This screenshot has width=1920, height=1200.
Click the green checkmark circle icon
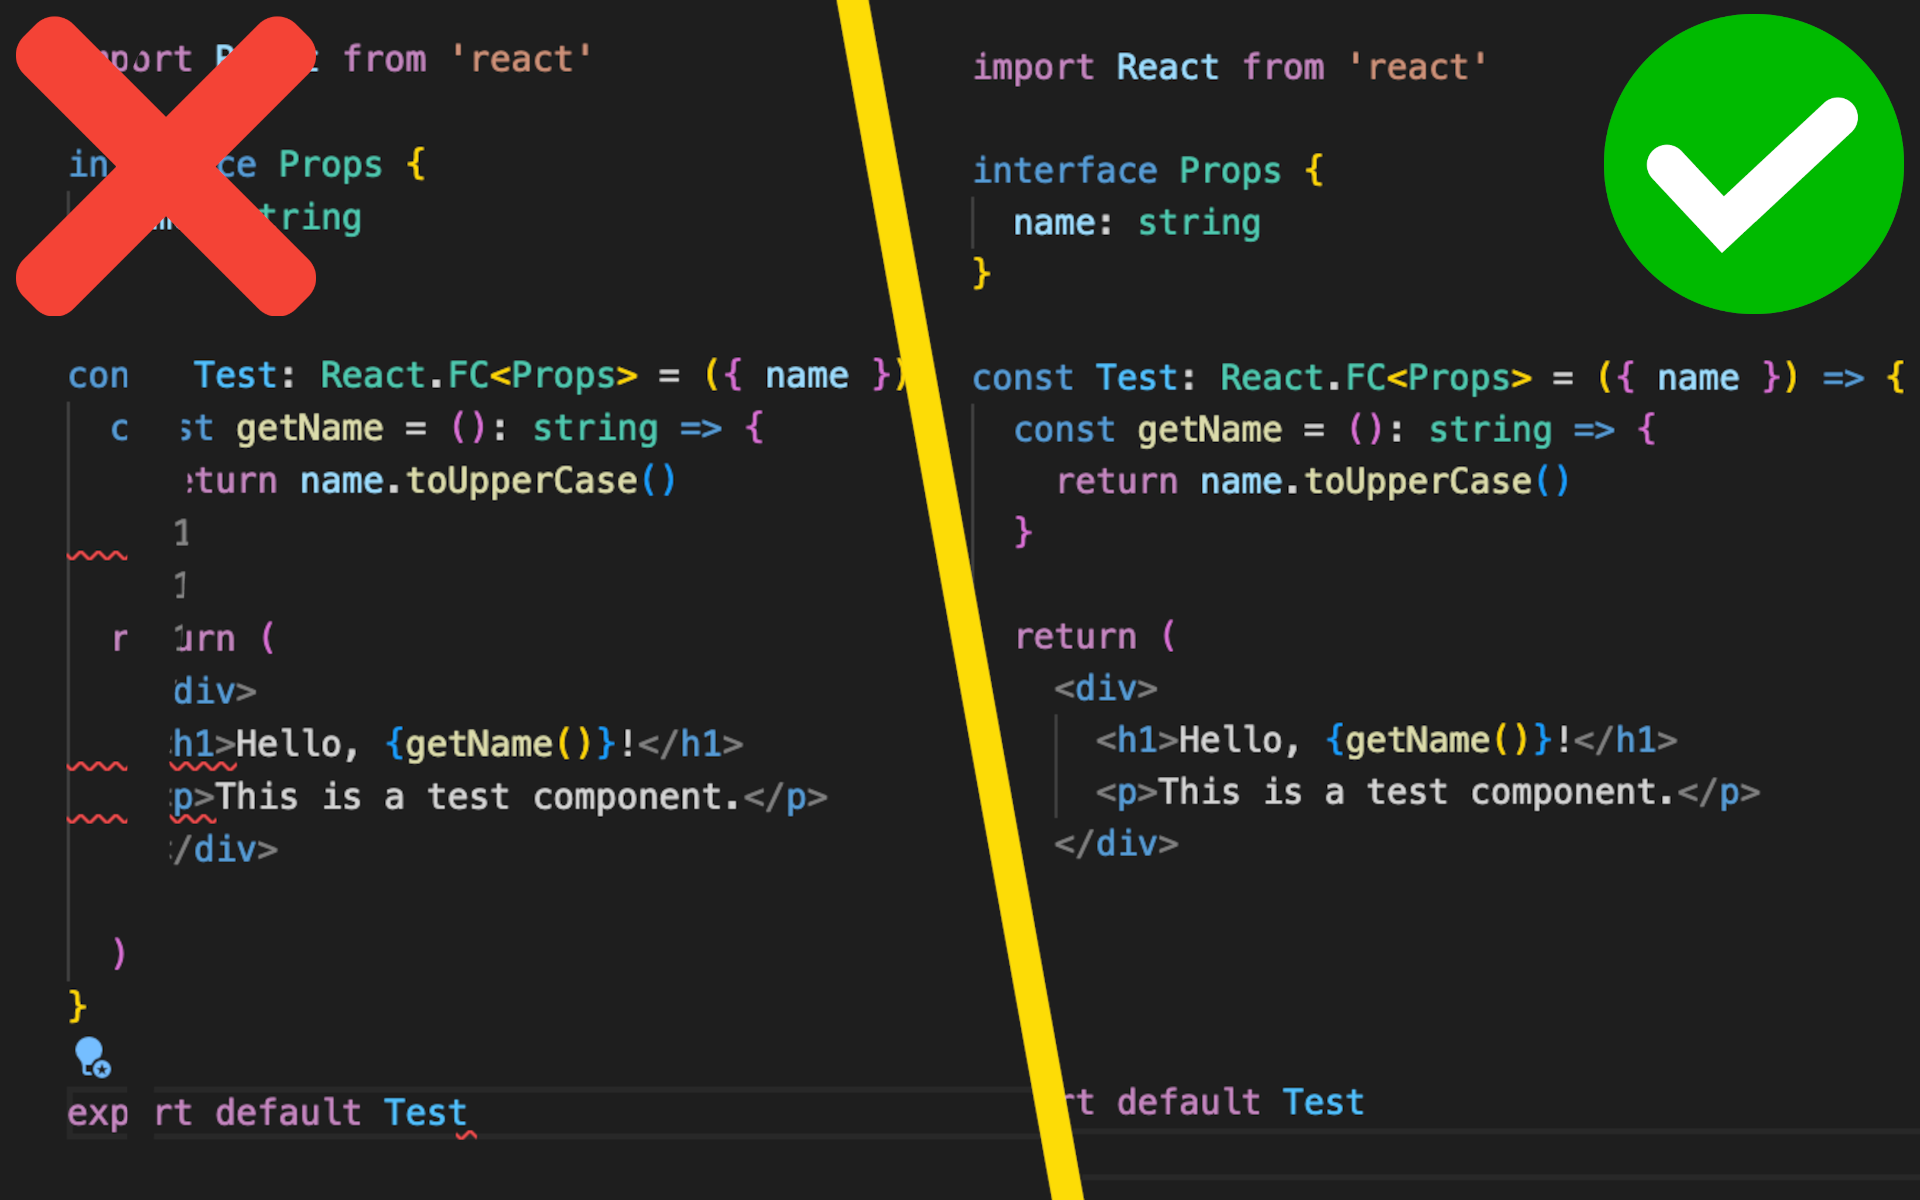click(x=1752, y=164)
